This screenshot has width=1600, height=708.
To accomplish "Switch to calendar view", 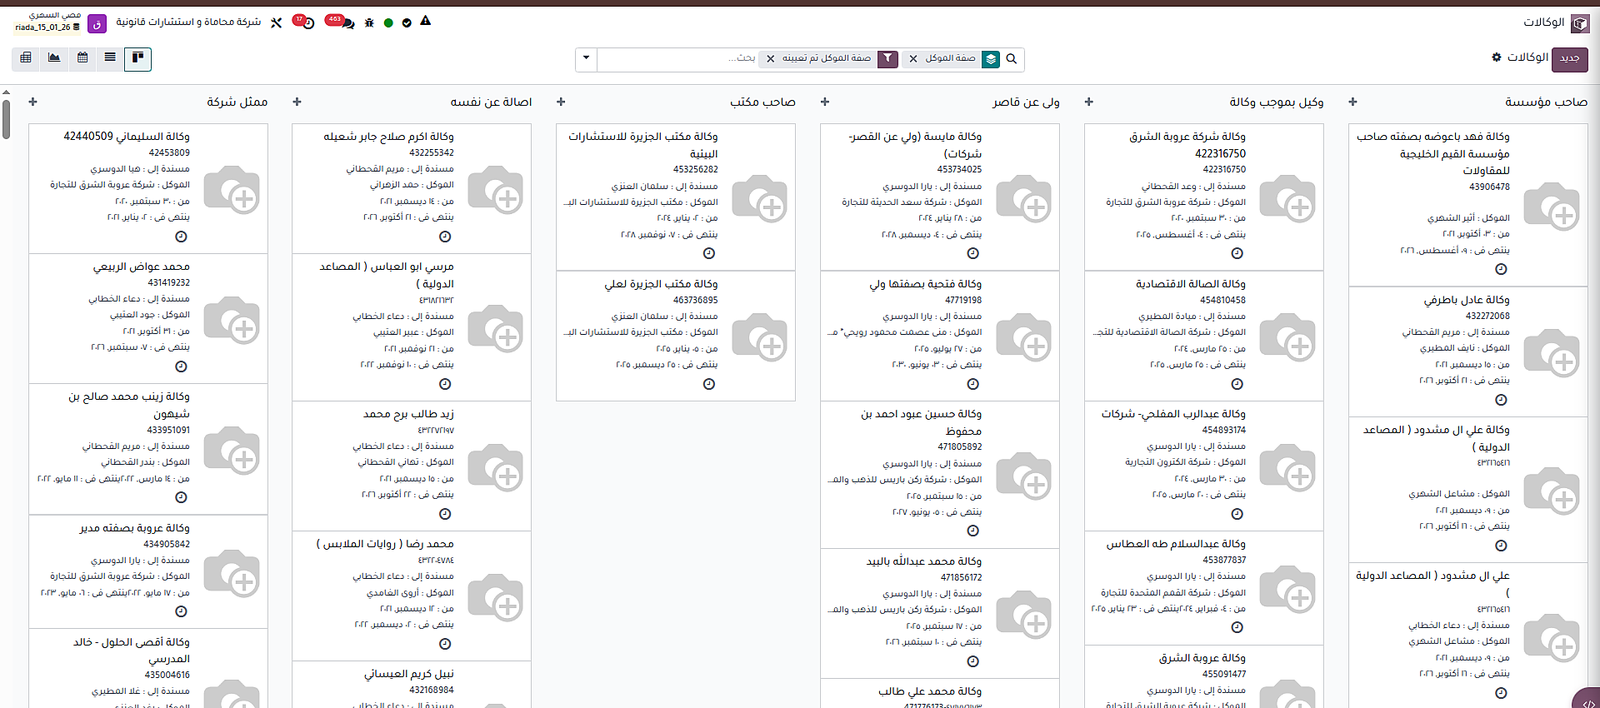I will (x=82, y=58).
